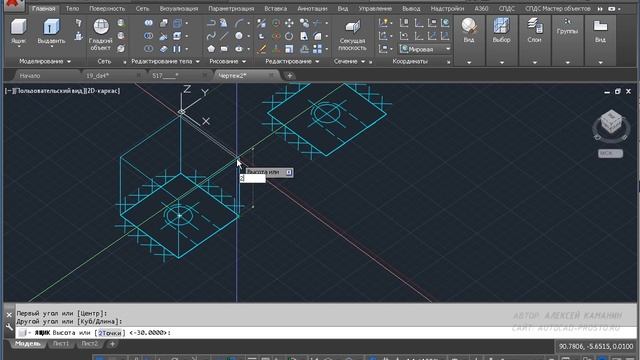Click the command line customize wrench icon
The width and height of the screenshot is (640, 360).
coord(9,327)
